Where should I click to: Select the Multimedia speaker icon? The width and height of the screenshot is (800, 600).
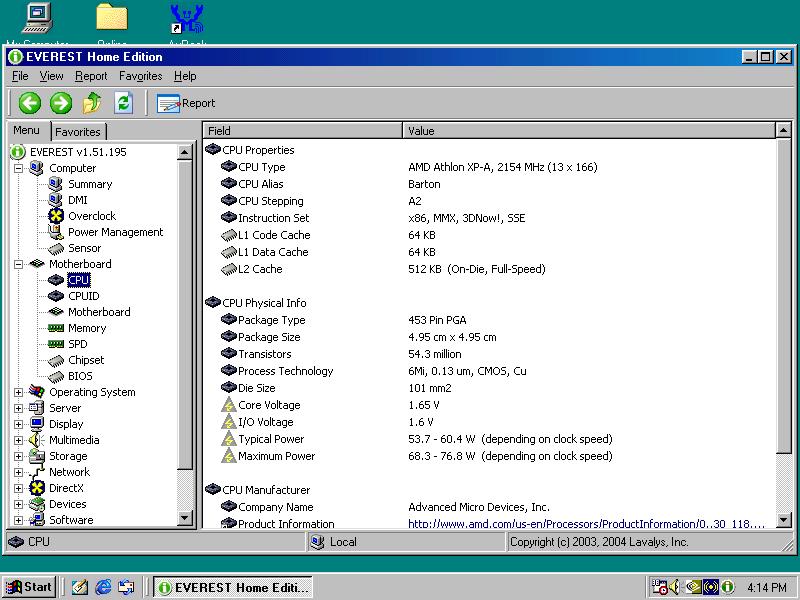pyautogui.click(x=37, y=440)
